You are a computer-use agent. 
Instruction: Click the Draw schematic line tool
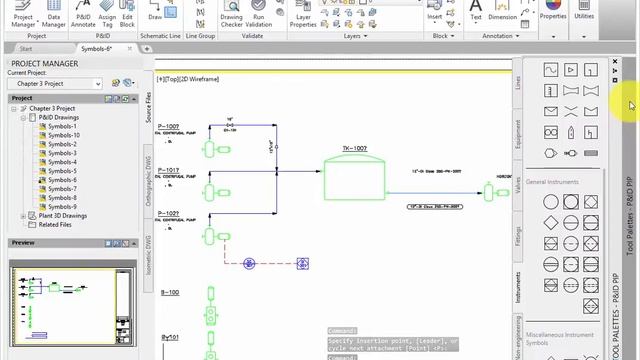(x=155, y=11)
